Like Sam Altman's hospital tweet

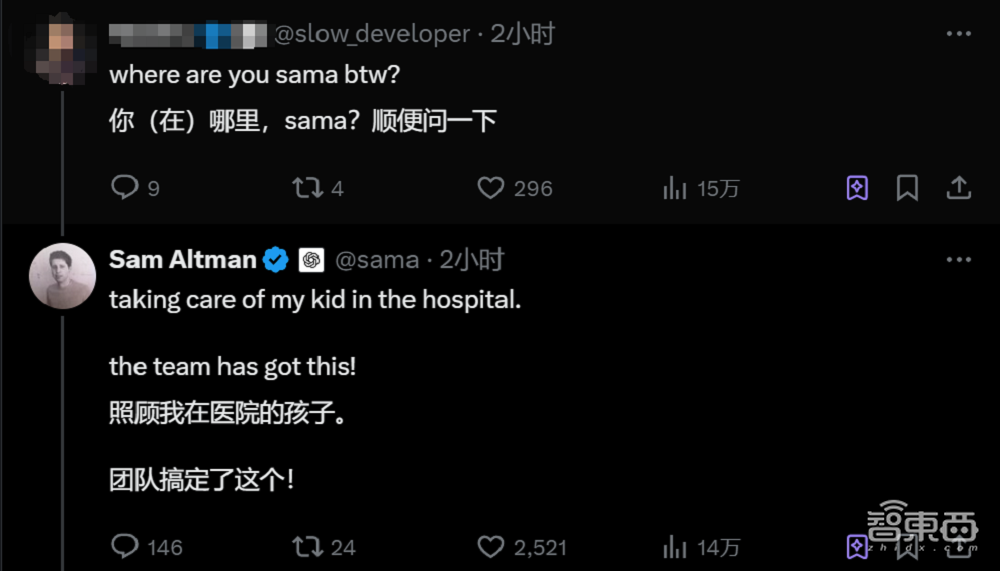coord(490,546)
